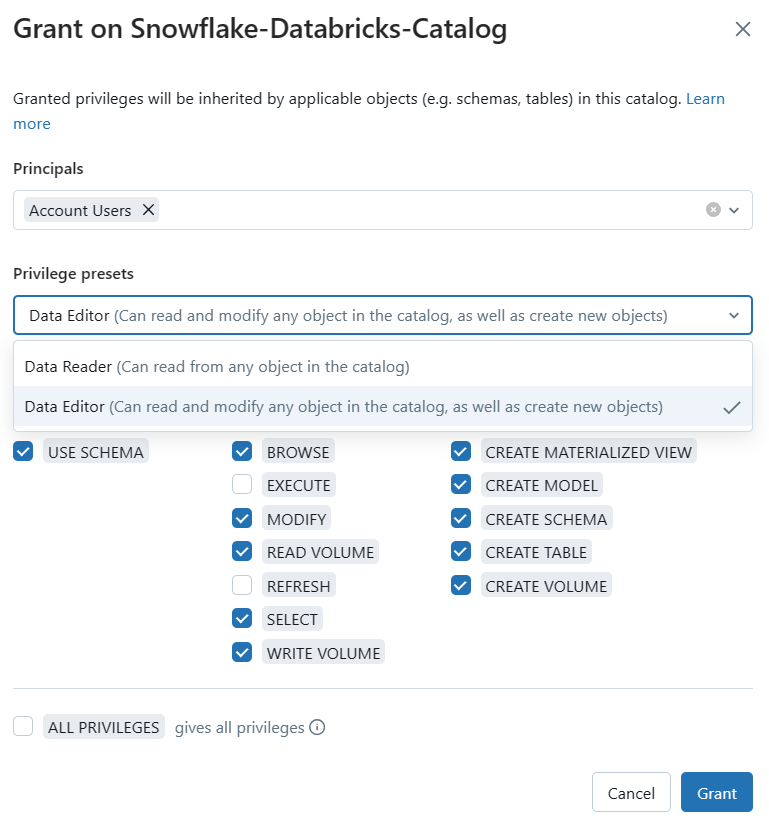The image size is (769, 823).
Task: Uncheck CREATE MATERIALIZED VIEW
Action: (x=461, y=451)
